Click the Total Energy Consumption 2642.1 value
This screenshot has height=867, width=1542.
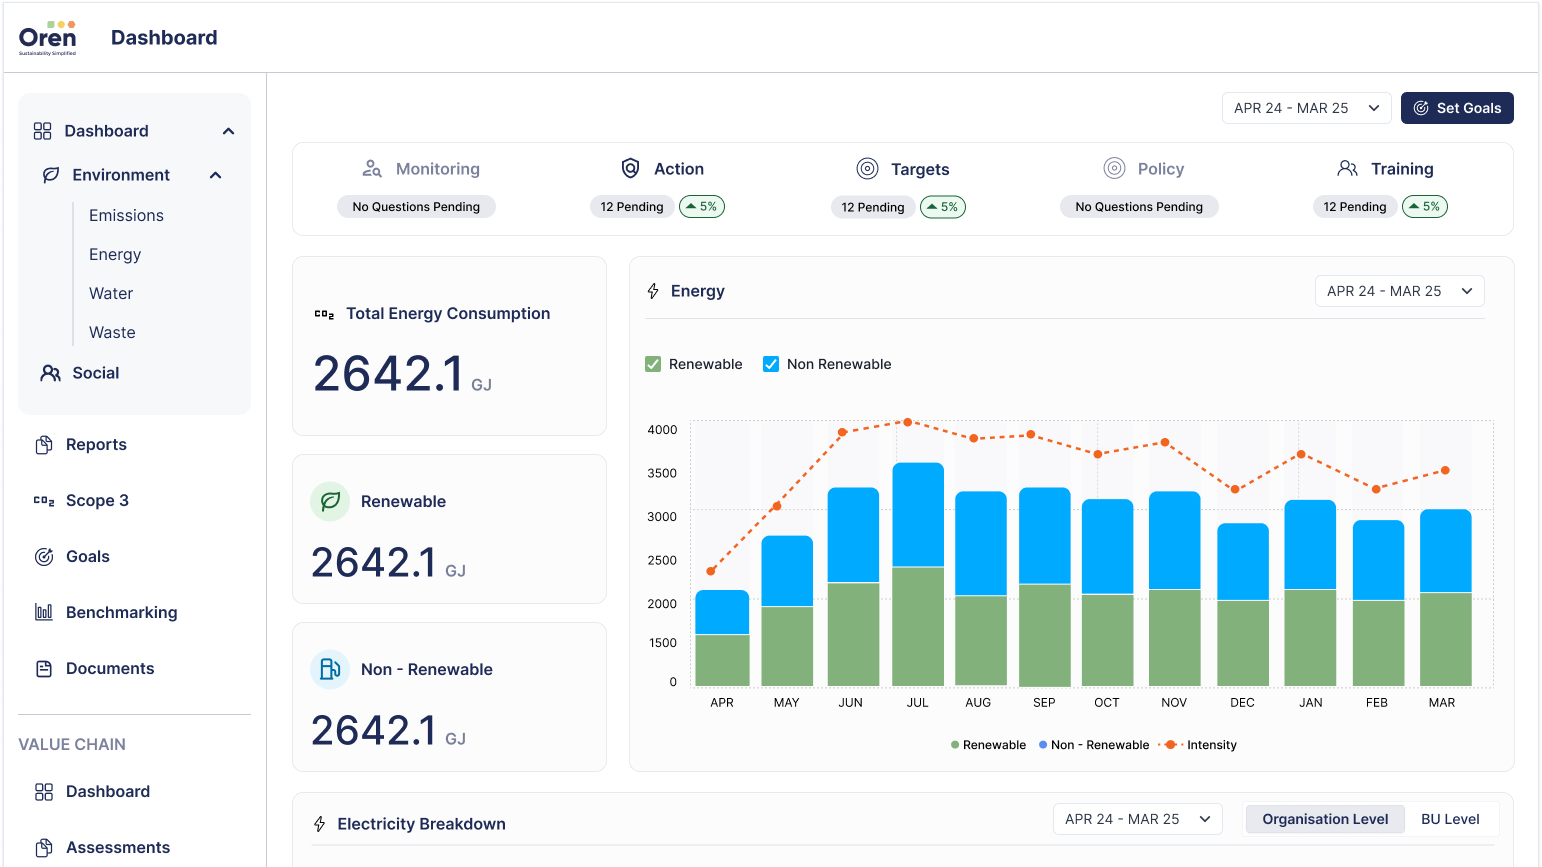[388, 374]
